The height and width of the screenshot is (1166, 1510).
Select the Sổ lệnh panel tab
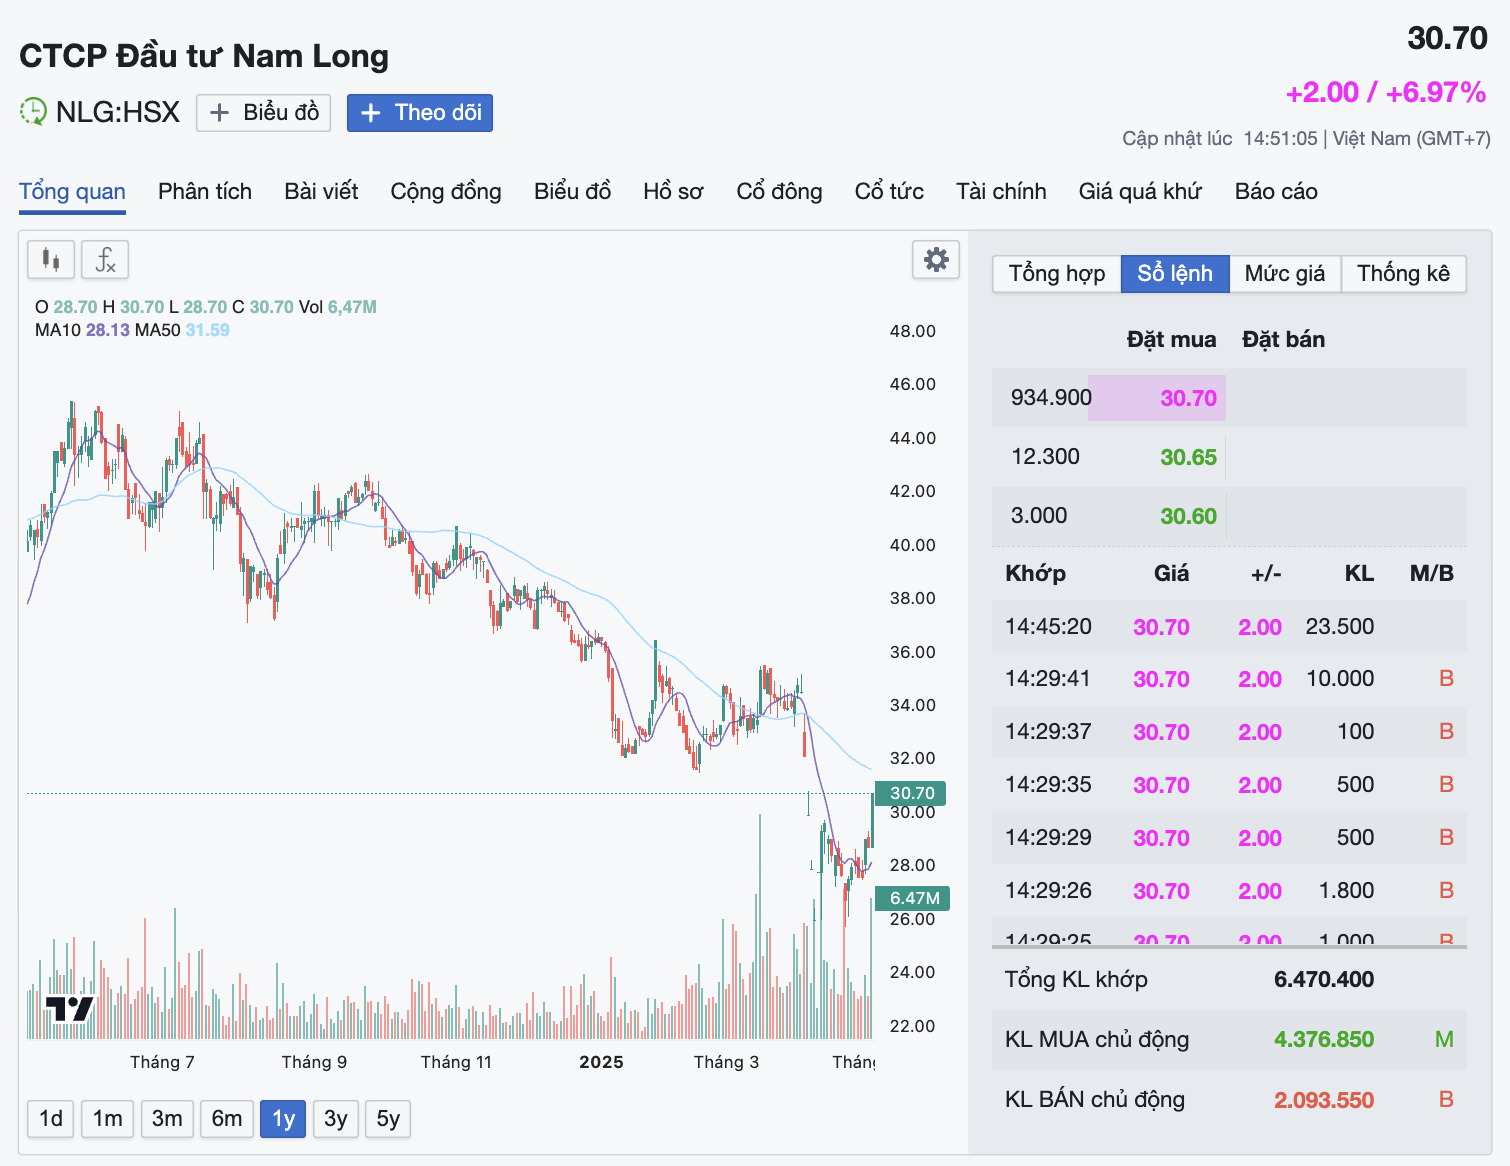coord(1175,274)
